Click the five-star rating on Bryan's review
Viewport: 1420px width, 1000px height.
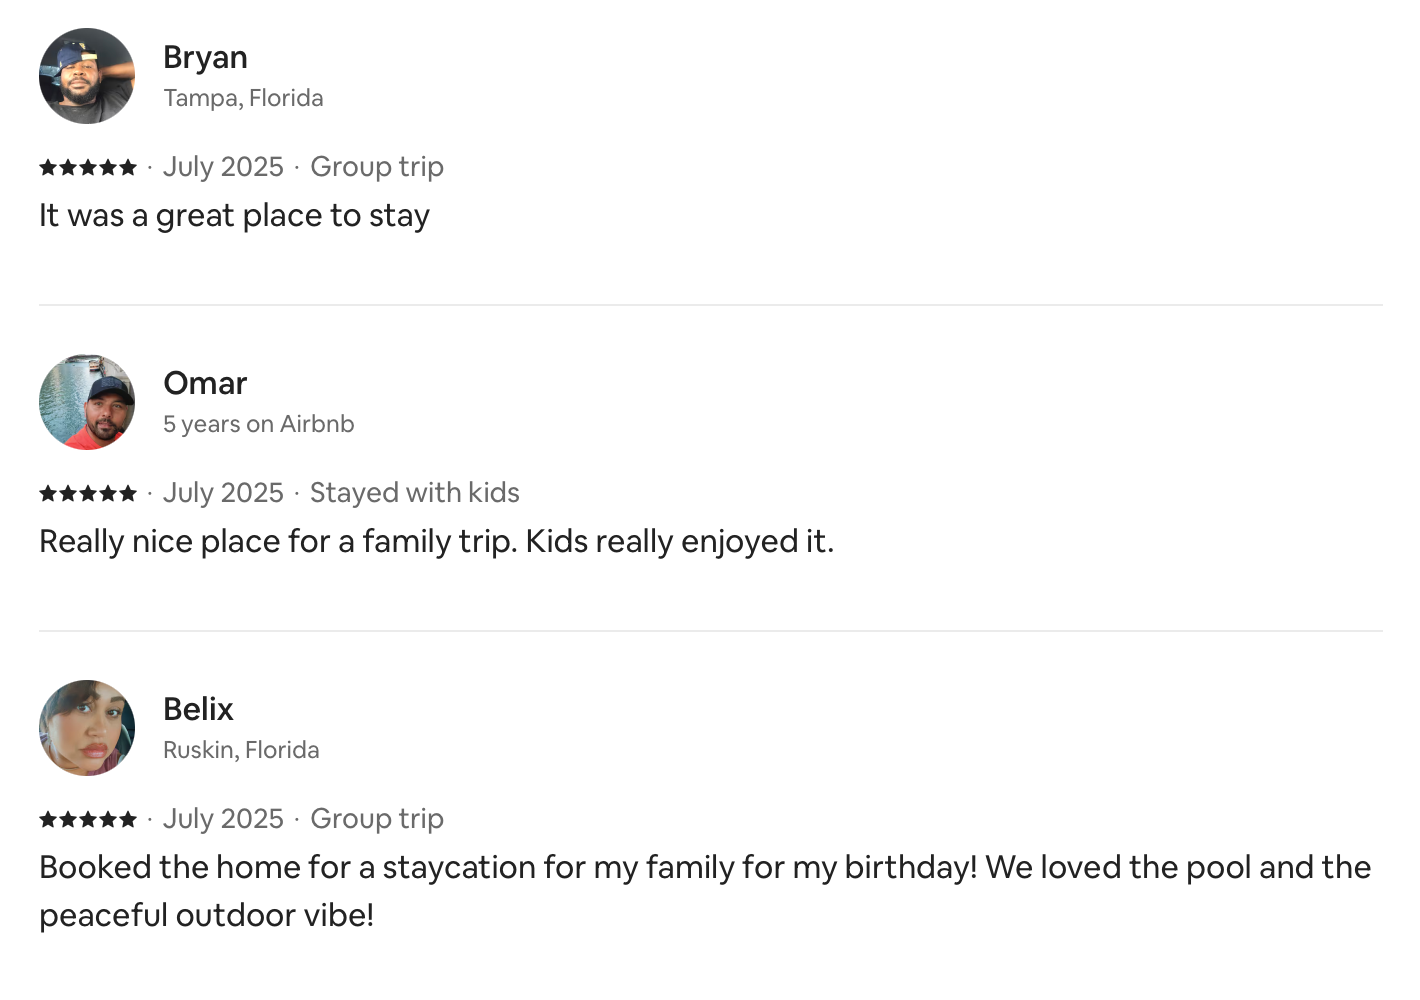(88, 167)
